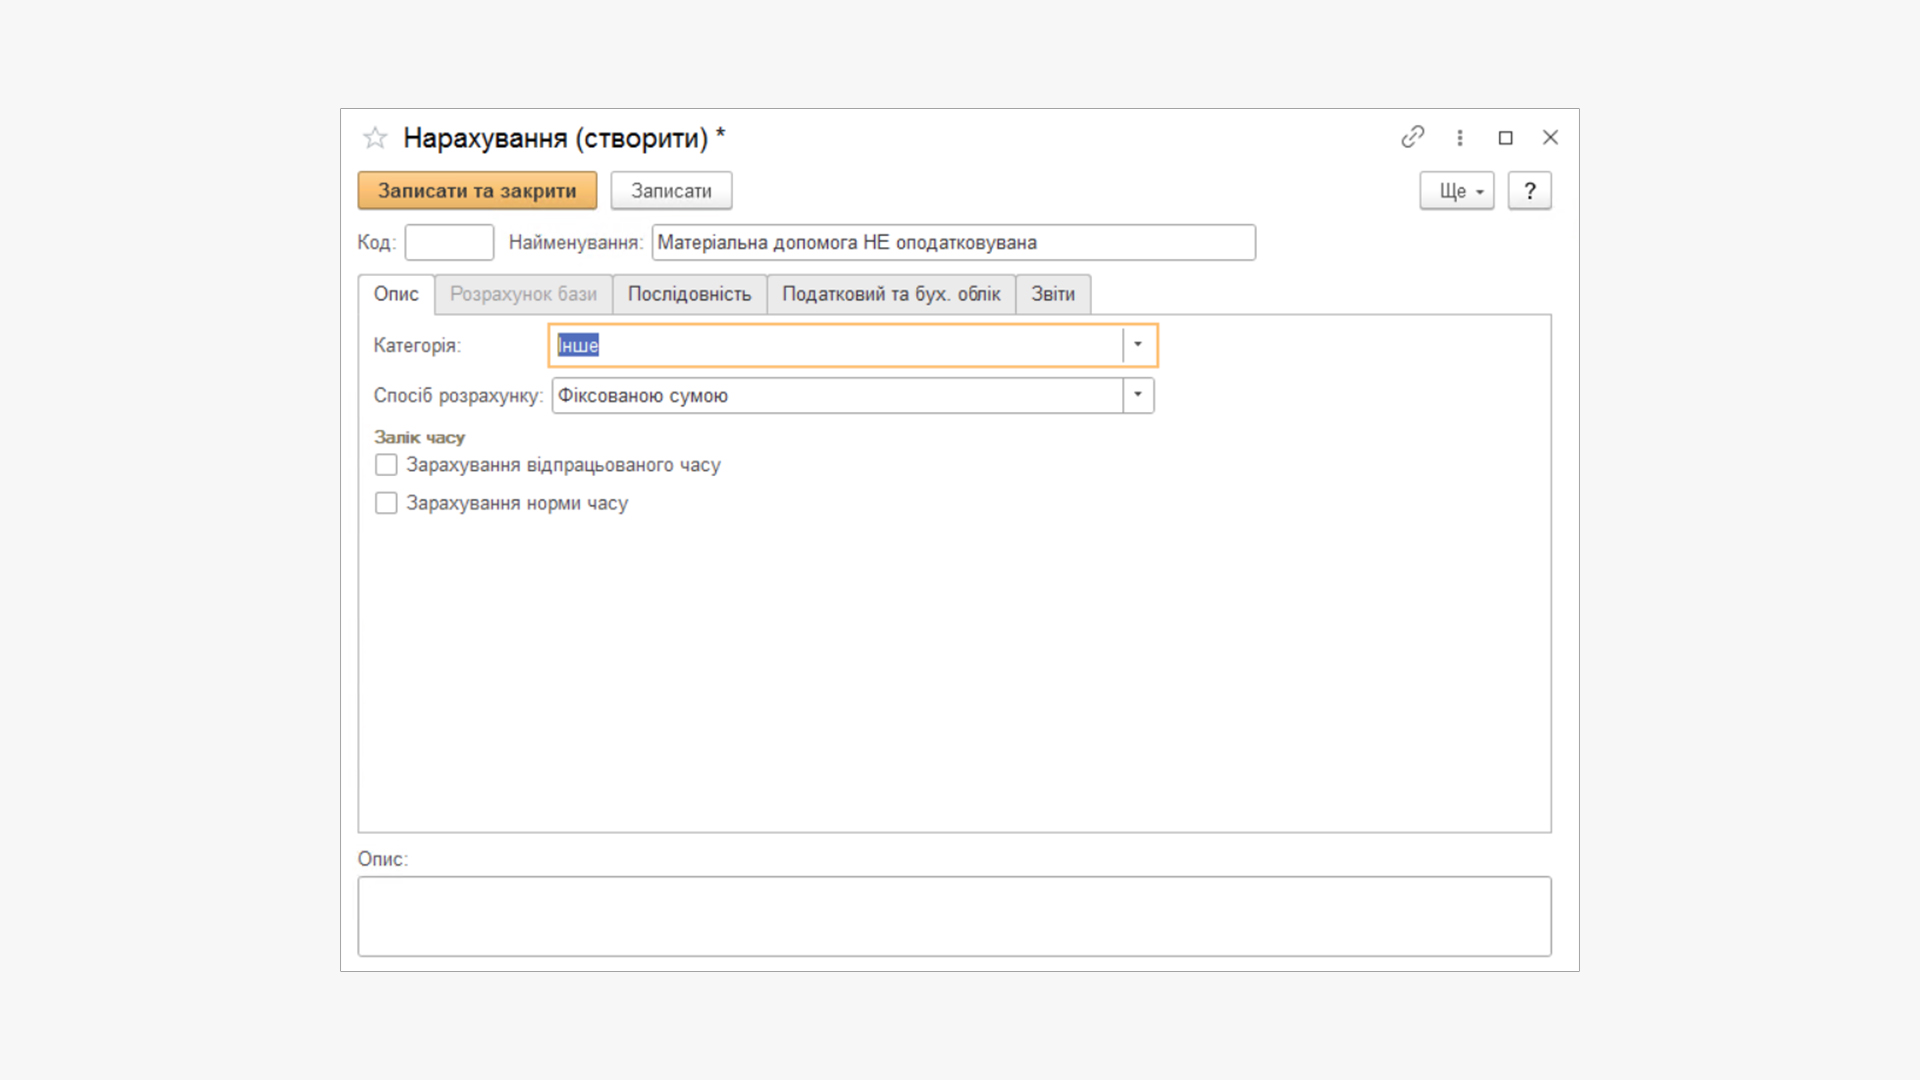Screen dimensions: 1920x1080
Task: Open Податковий та бух. облік tab
Action: click(x=890, y=294)
